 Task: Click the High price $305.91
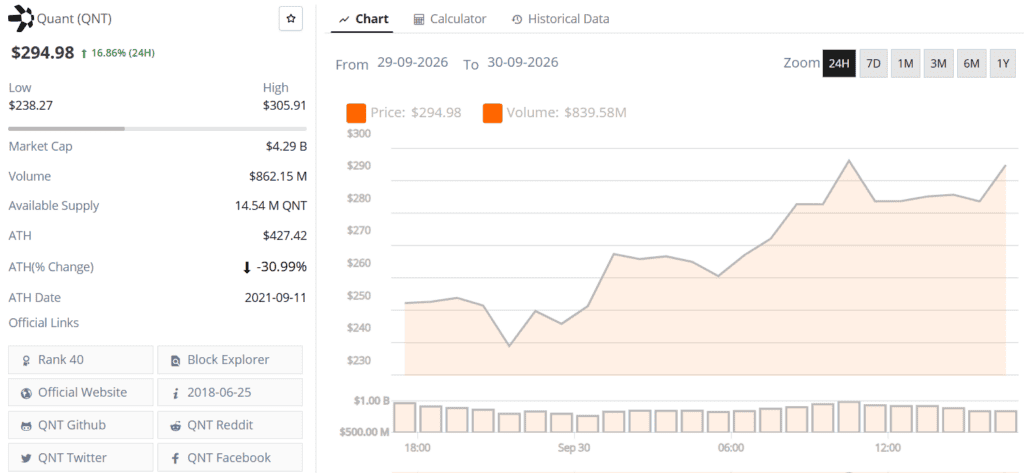point(284,105)
